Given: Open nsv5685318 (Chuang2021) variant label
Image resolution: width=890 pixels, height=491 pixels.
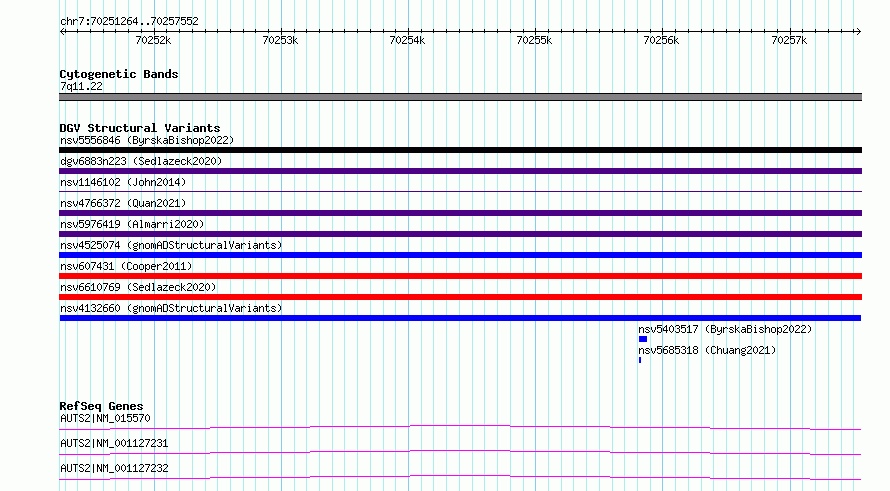Looking at the screenshot, I should click(x=707, y=350).
